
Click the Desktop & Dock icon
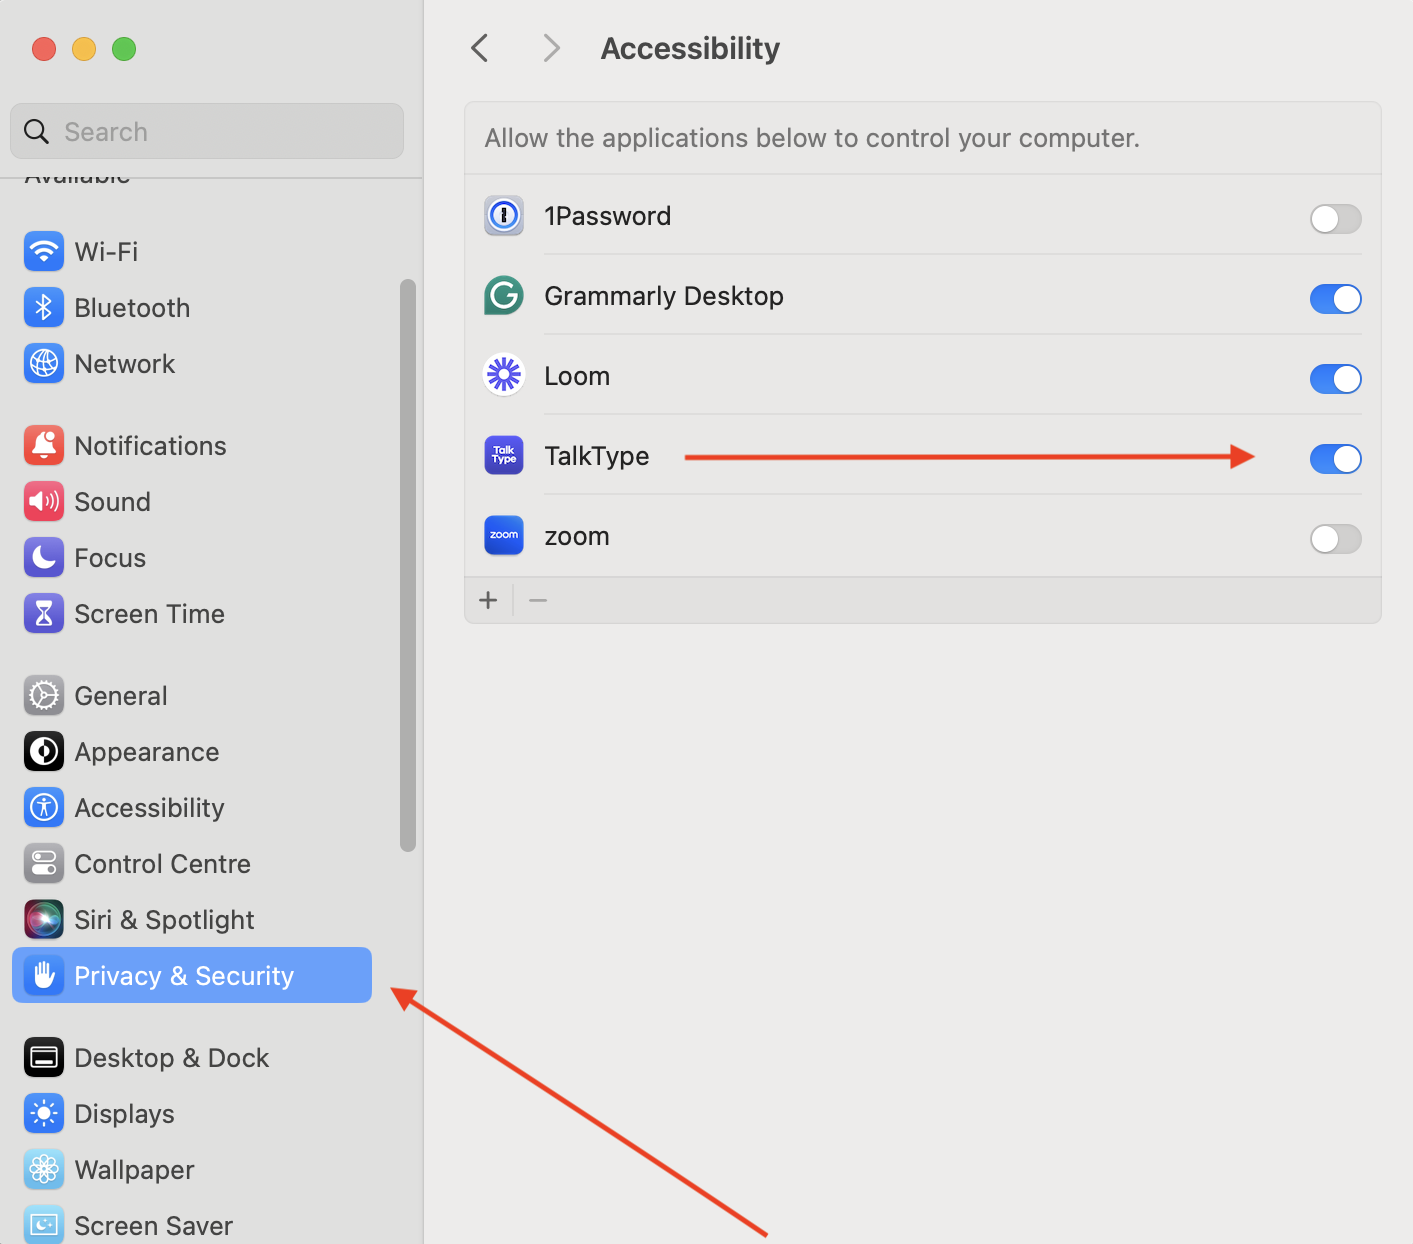click(44, 1058)
